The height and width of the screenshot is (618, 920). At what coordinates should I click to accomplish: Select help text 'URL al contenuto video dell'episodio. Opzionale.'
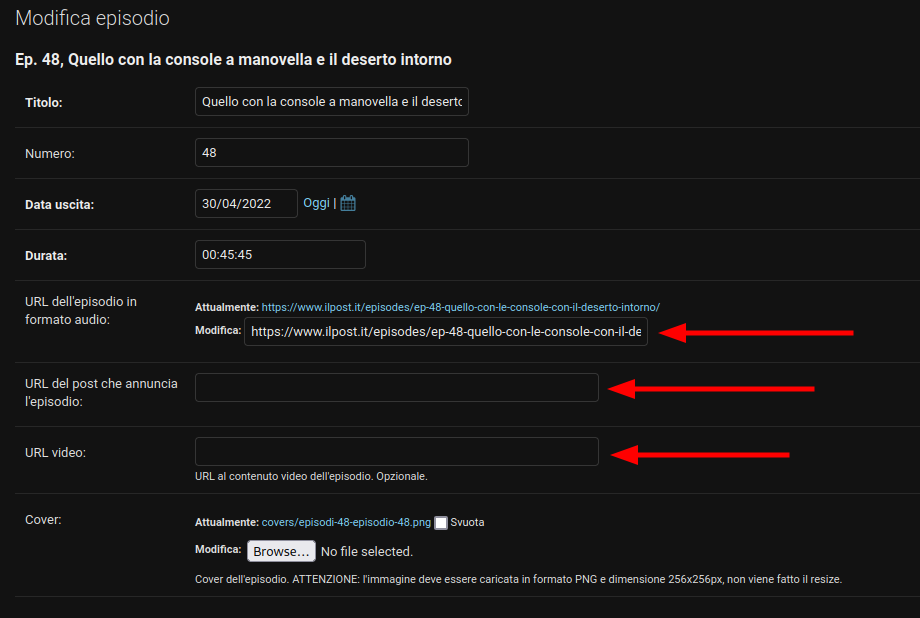[311, 476]
